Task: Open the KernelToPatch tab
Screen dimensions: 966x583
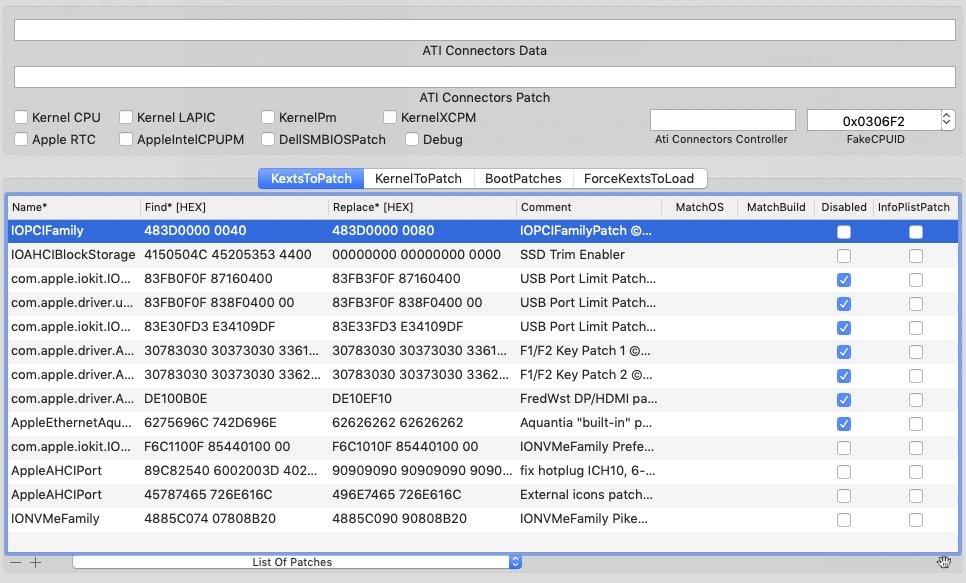Action: [418, 179]
